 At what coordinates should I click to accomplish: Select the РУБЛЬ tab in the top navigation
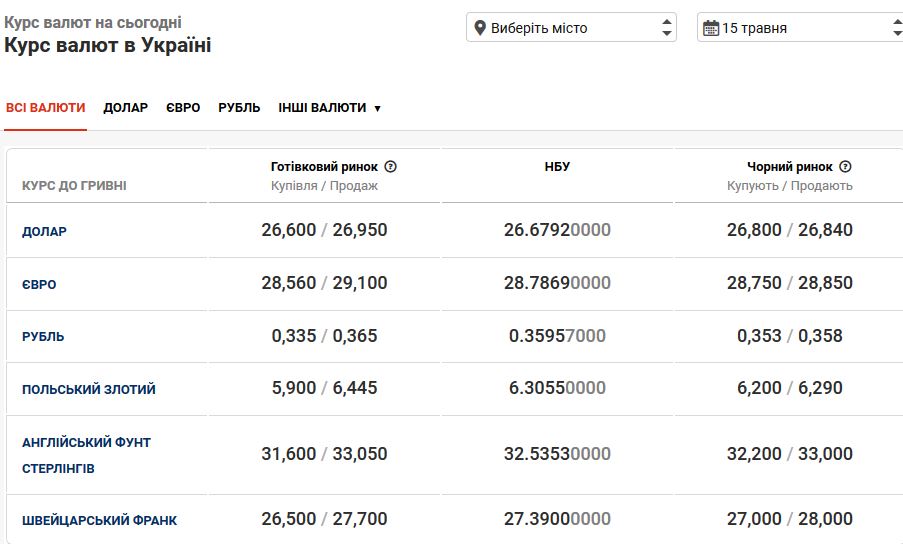239,108
